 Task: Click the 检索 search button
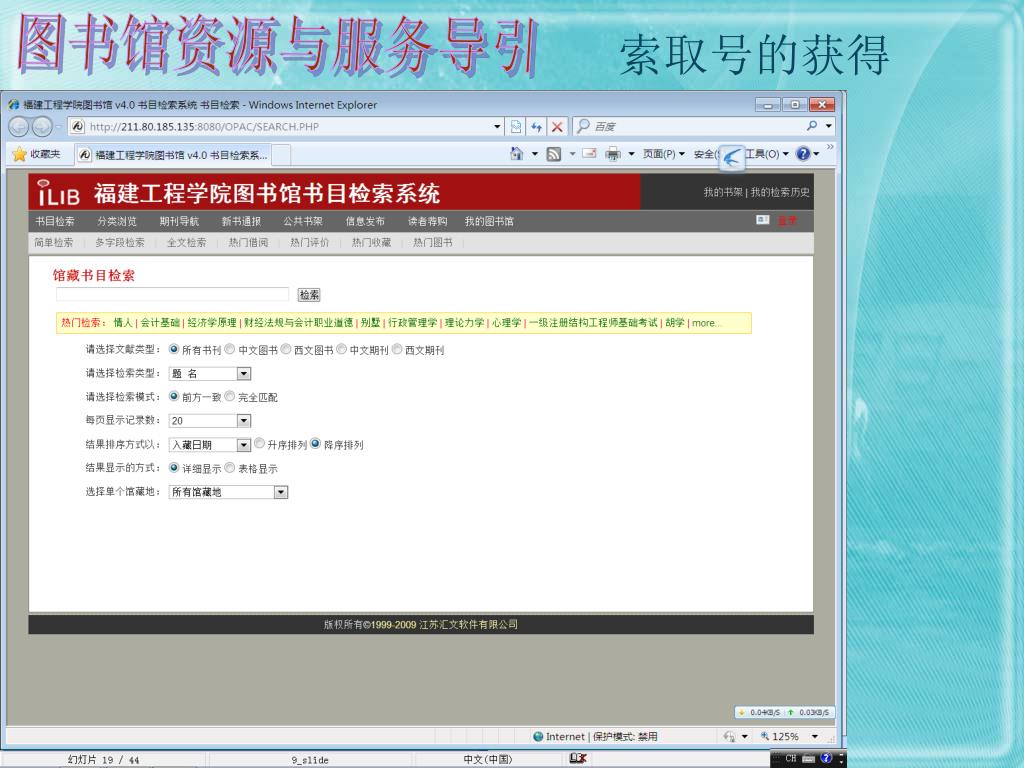pos(309,295)
